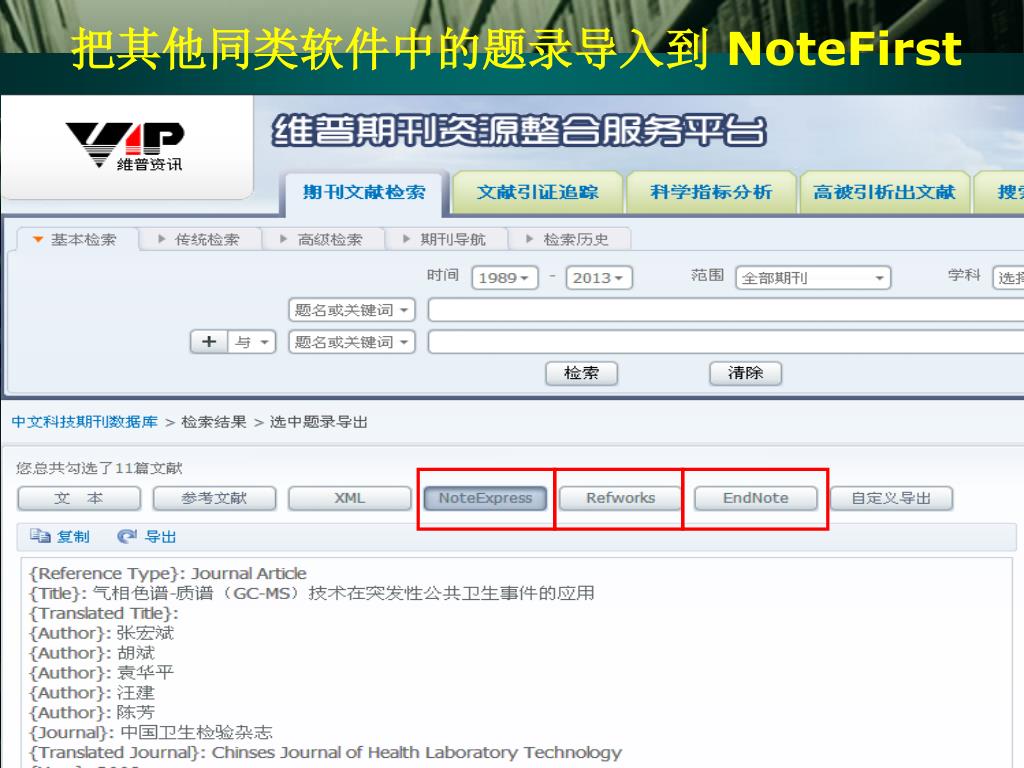Click the {Journal}: 中国卫生检验杂志 line
The width and height of the screenshot is (1024, 768).
click(151, 732)
